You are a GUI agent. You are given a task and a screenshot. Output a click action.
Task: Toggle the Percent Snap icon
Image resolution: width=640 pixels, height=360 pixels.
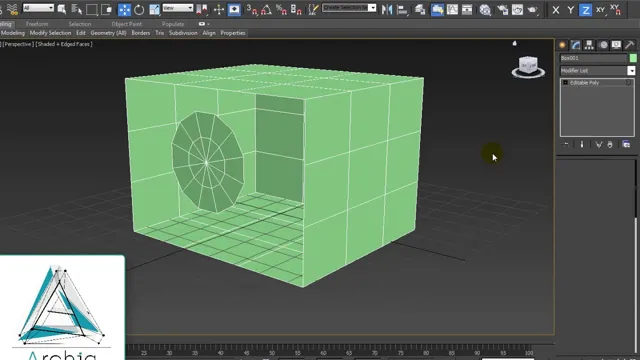pos(281,9)
